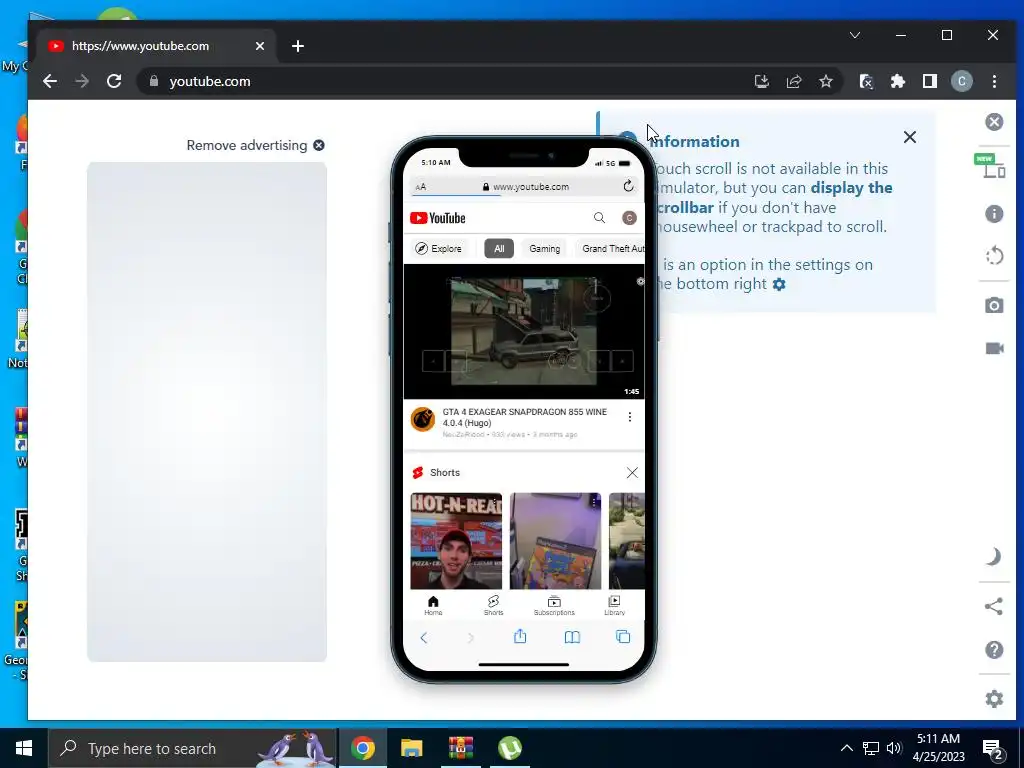Open the sidebar info icon
The image size is (1024, 768).
[994, 214]
